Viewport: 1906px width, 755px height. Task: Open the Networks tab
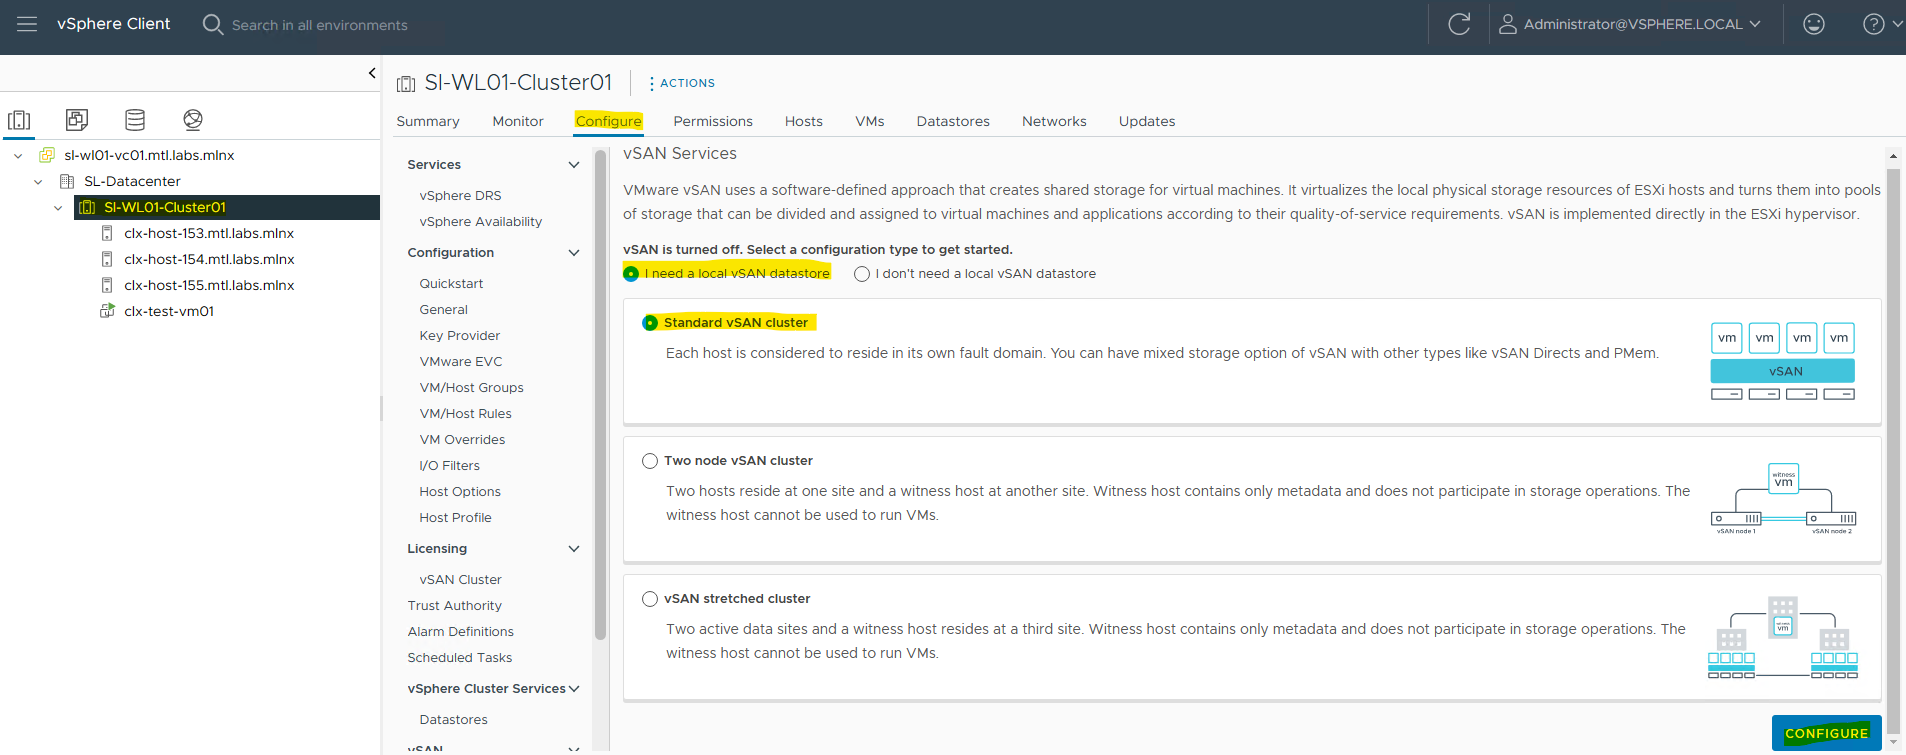1054,121
